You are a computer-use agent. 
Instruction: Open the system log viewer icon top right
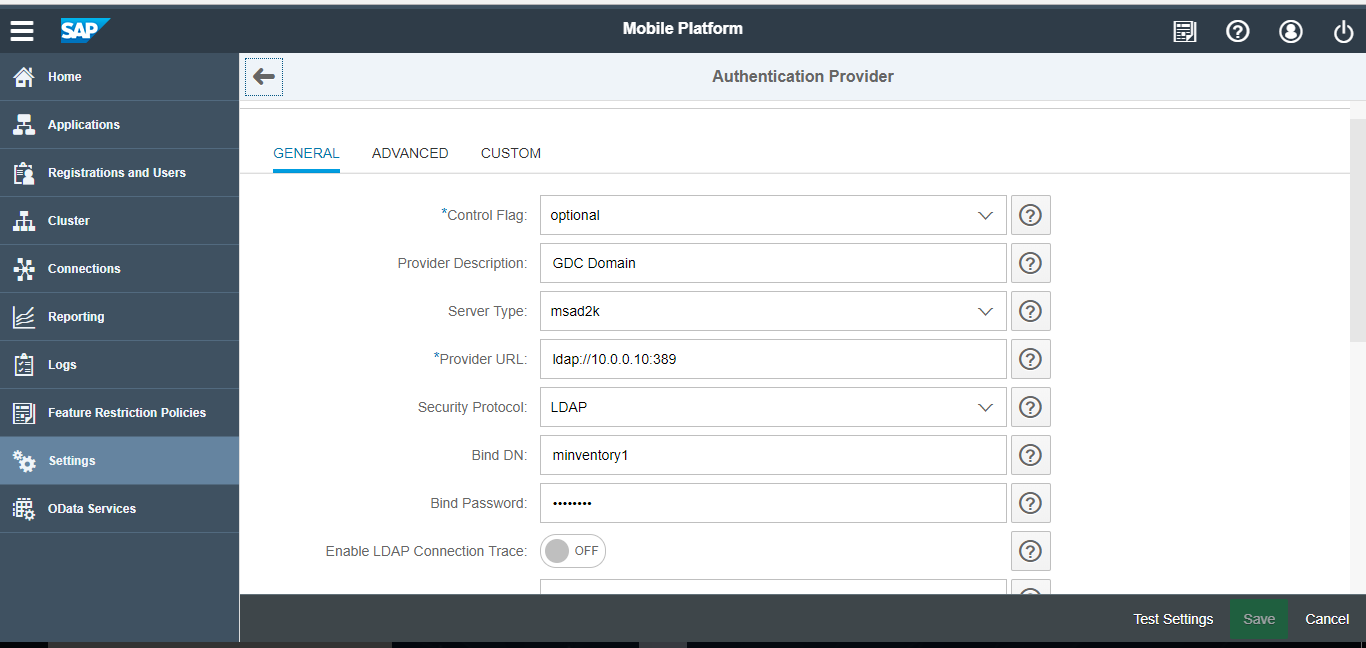[x=1184, y=31]
